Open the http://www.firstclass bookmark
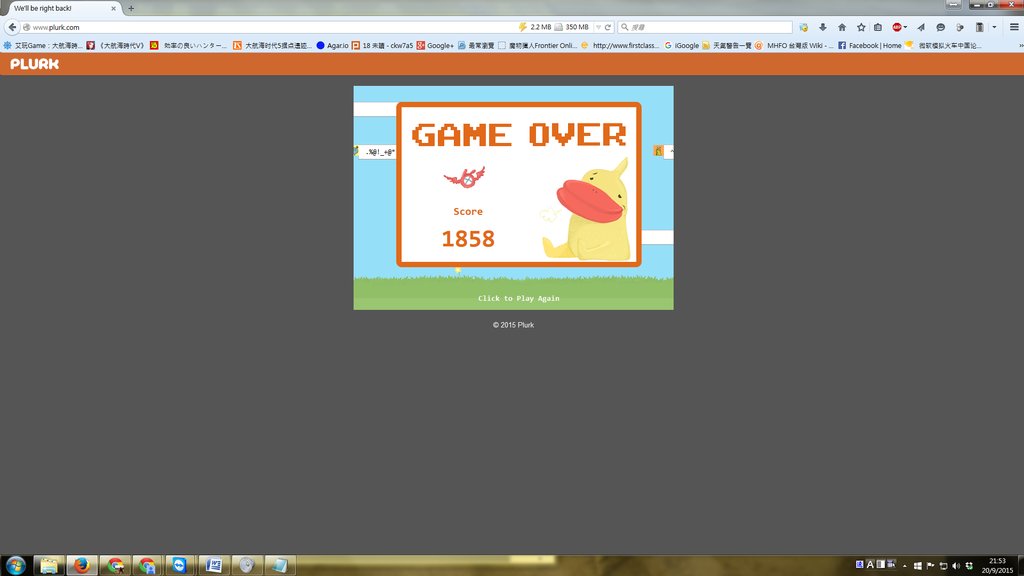This screenshot has width=1024, height=576. (x=620, y=46)
